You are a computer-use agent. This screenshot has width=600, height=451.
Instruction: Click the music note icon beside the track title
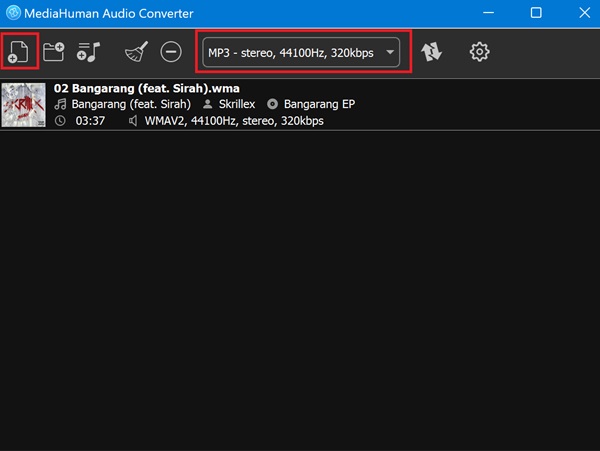pyautogui.click(x=60, y=104)
